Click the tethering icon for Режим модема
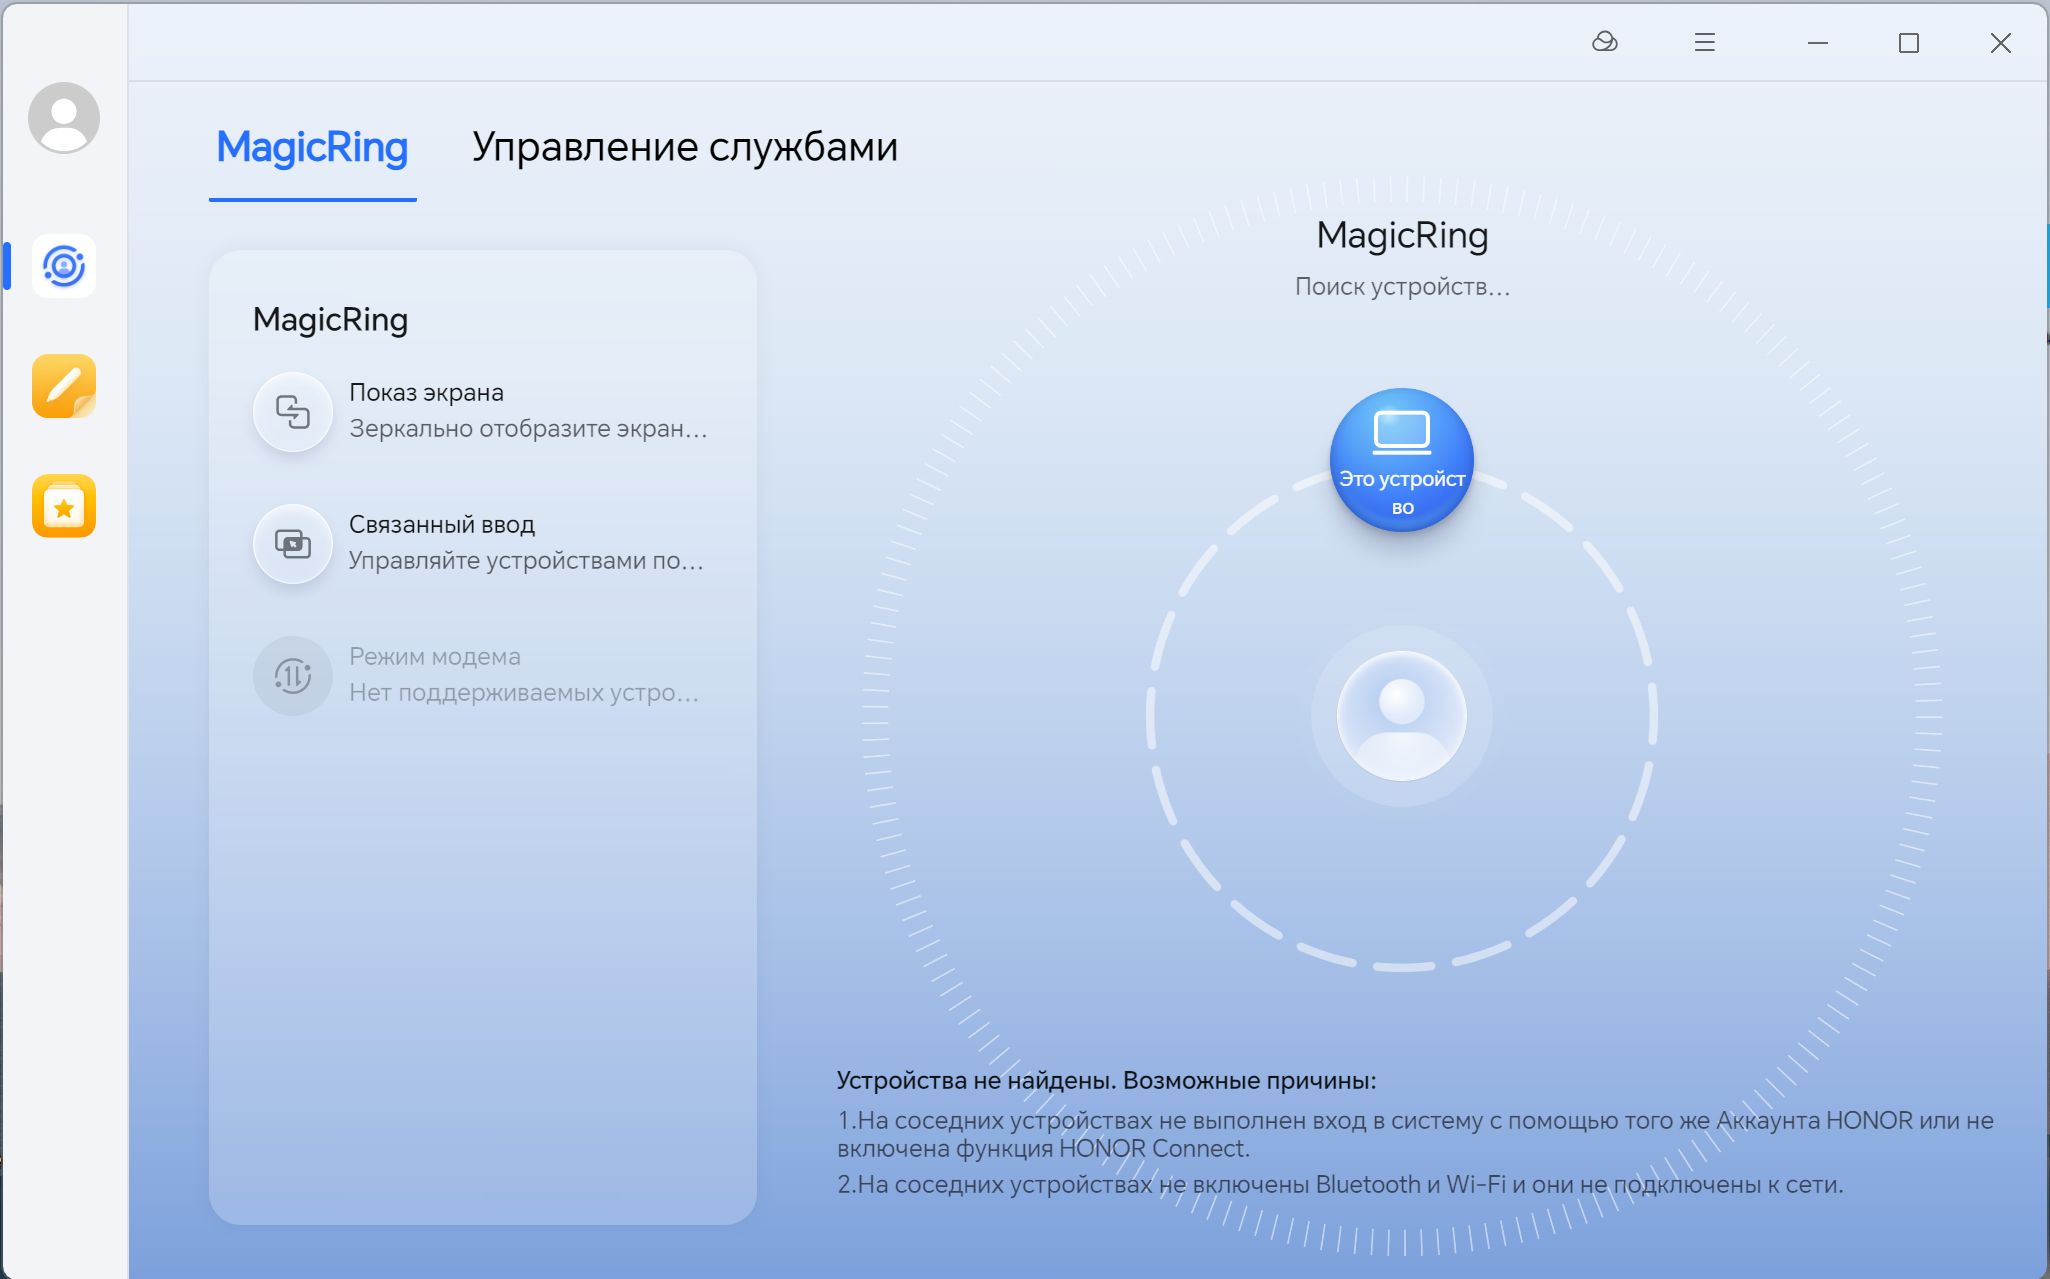 [293, 676]
